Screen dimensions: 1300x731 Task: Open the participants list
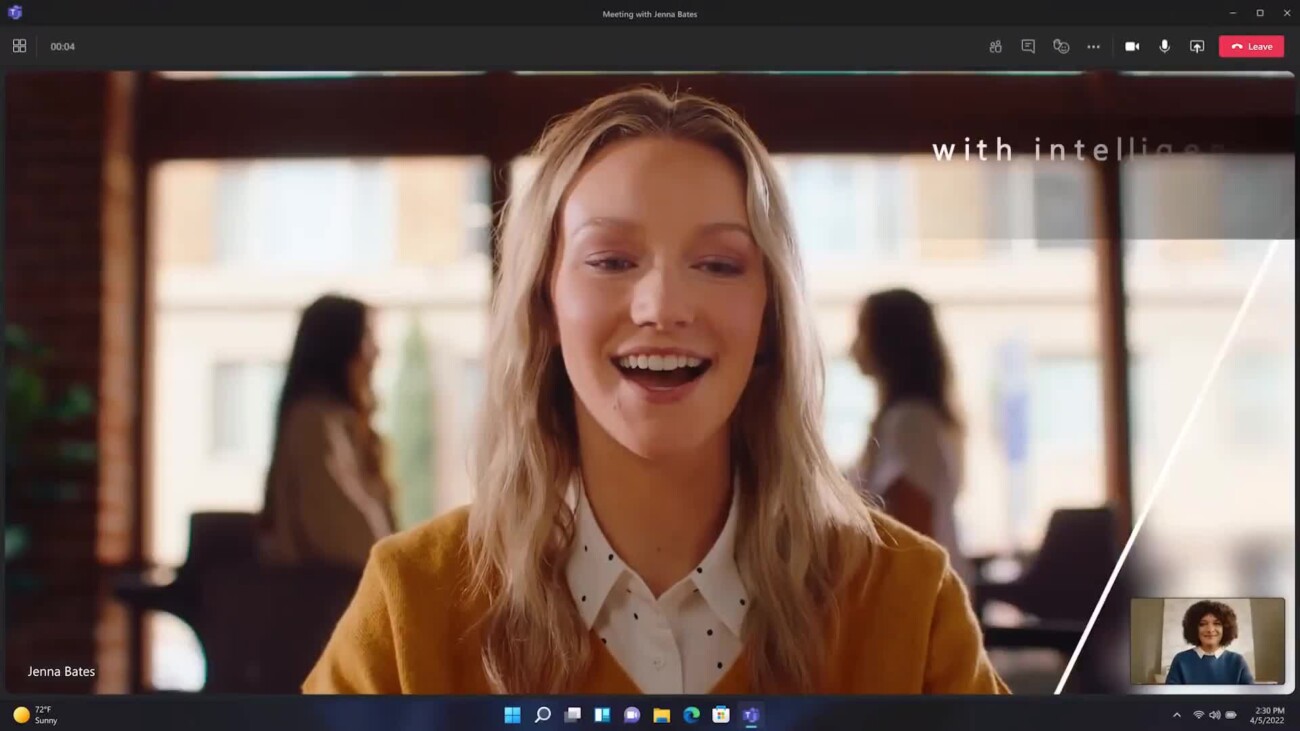click(995, 46)
